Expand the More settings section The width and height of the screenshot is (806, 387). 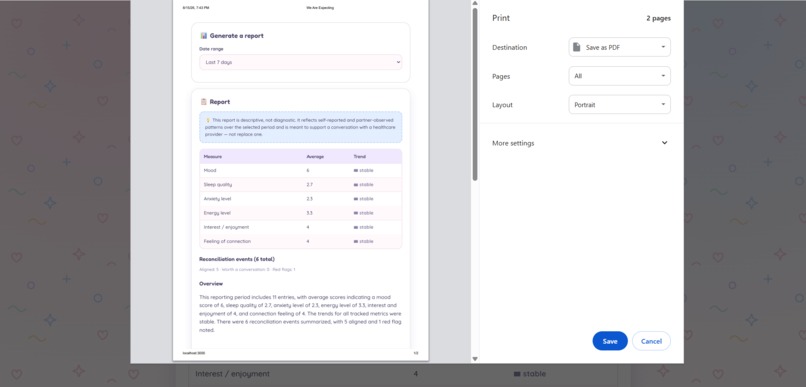point(581,143)
